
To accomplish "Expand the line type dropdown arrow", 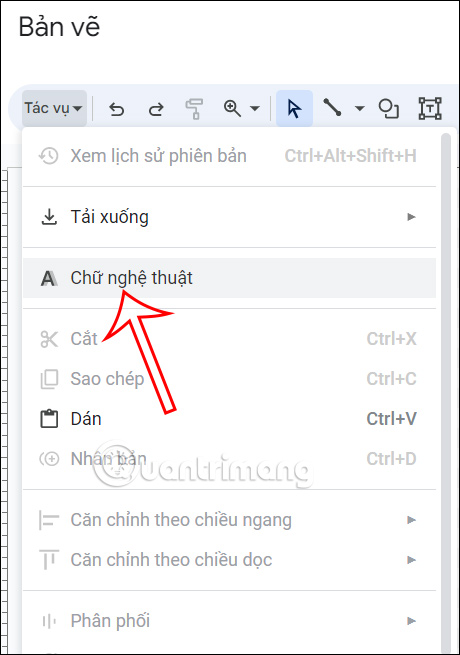I will pyautogui.click(x=359, y=109).
